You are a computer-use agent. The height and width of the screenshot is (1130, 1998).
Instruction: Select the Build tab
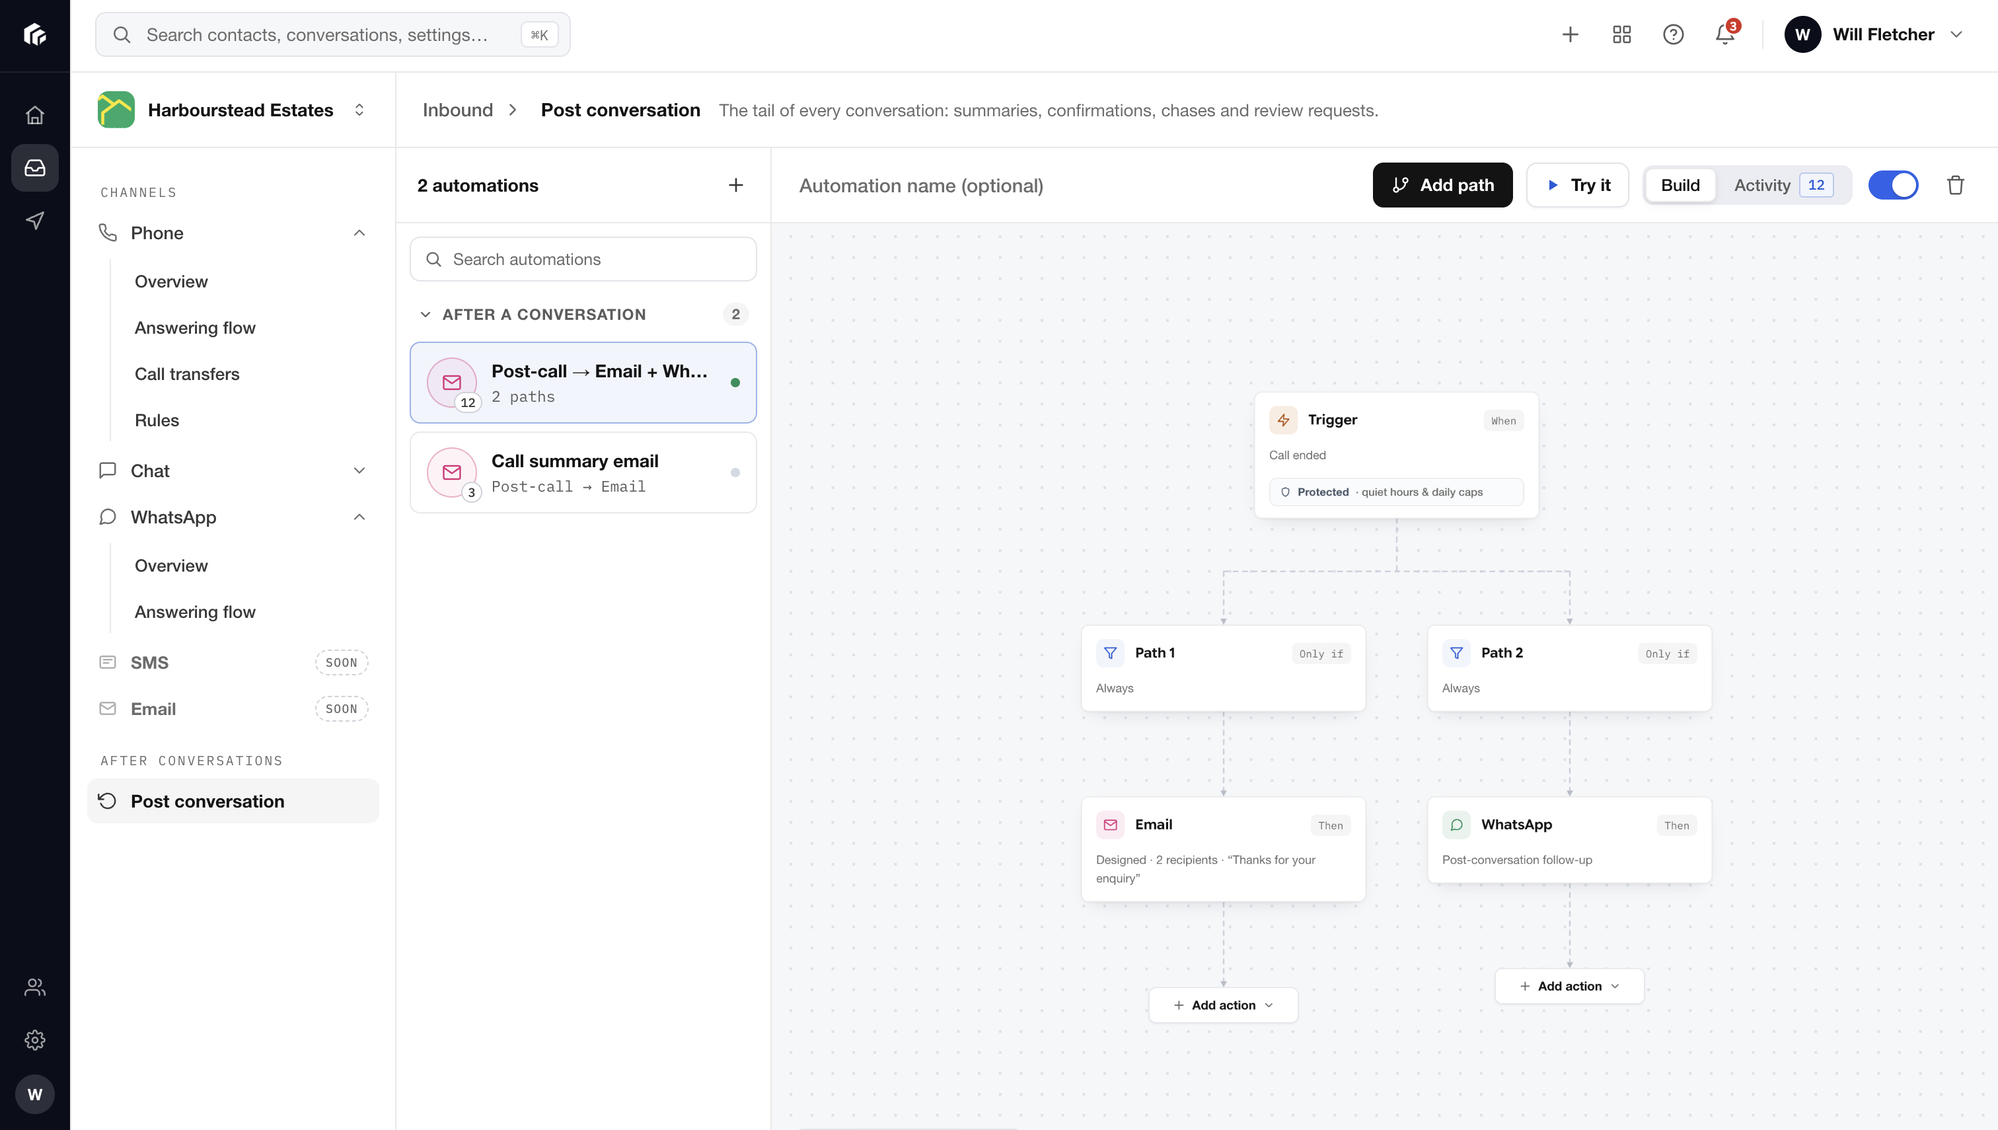pos(1680,185)
